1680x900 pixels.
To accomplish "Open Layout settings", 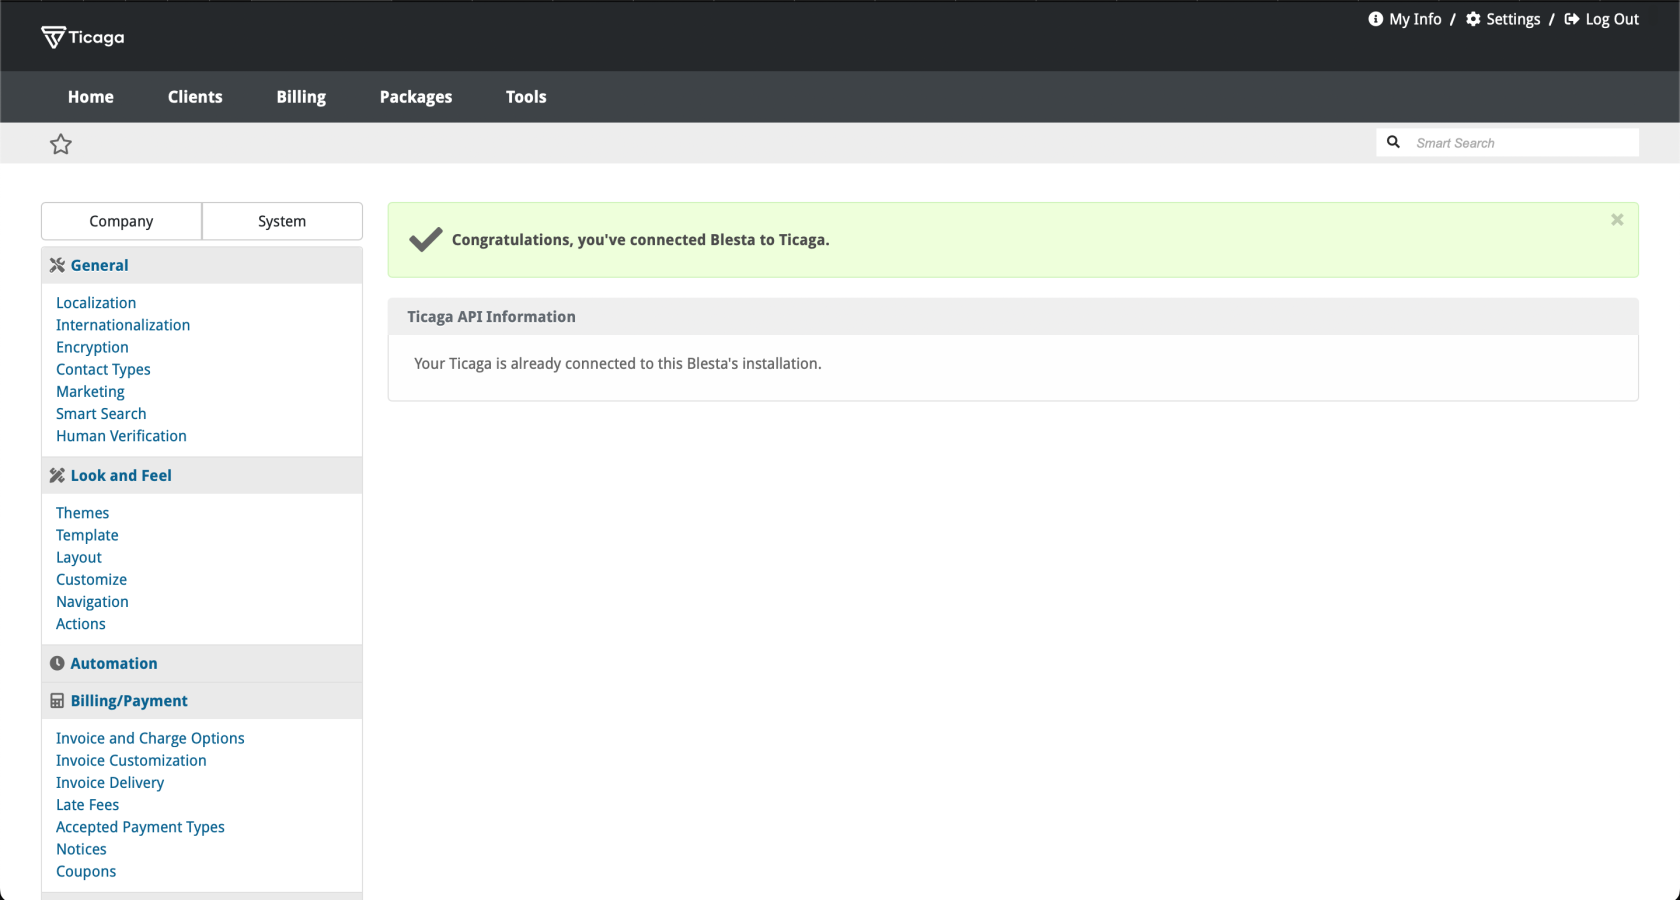I will 79,557.
